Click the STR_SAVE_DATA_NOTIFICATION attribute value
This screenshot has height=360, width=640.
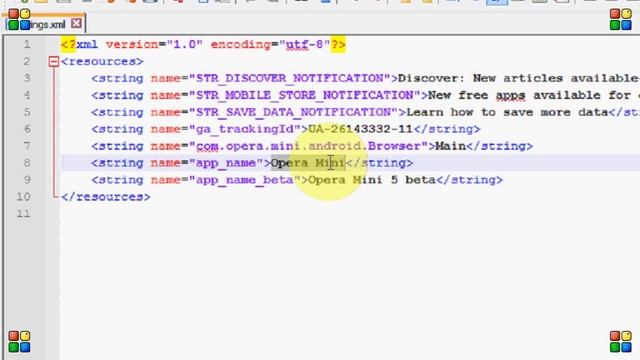pos(293,112)
